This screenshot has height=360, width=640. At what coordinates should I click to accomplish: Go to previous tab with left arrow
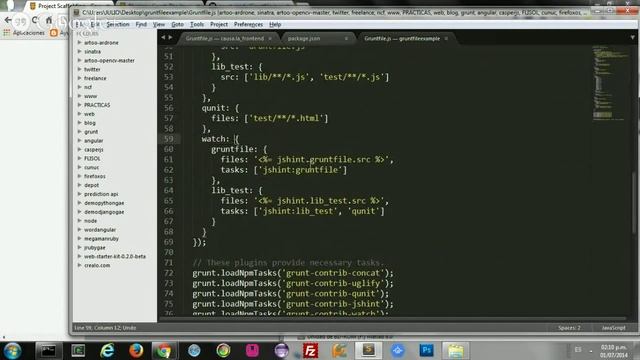coord(163,38)
